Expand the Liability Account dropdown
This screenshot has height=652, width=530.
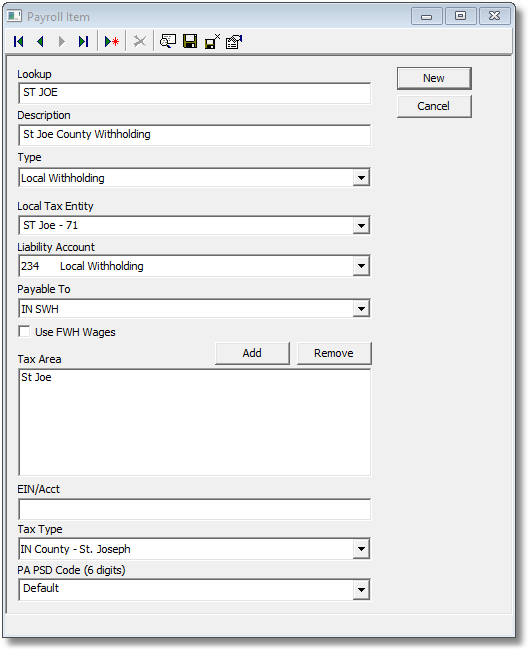[x=361, y=266]
